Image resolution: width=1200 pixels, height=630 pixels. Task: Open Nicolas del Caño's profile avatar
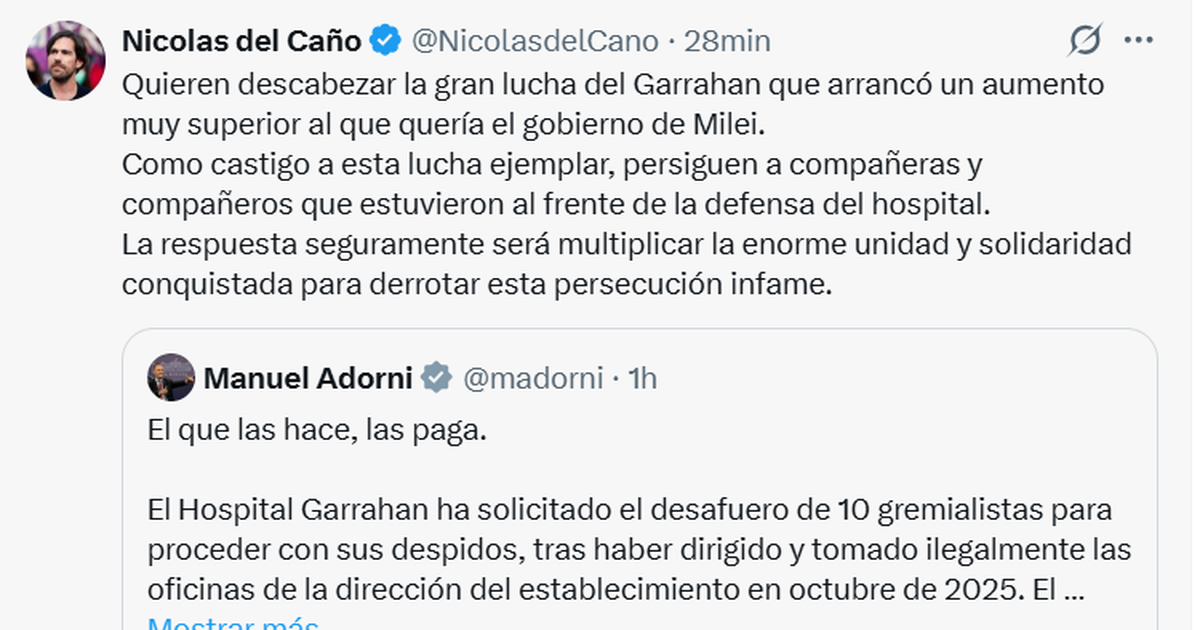65,60
